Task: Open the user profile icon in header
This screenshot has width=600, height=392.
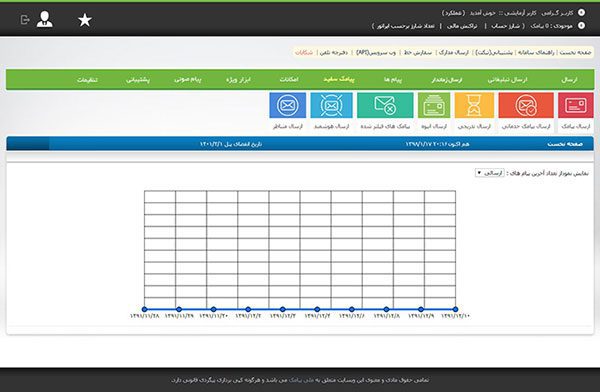Action: point(45,19)
